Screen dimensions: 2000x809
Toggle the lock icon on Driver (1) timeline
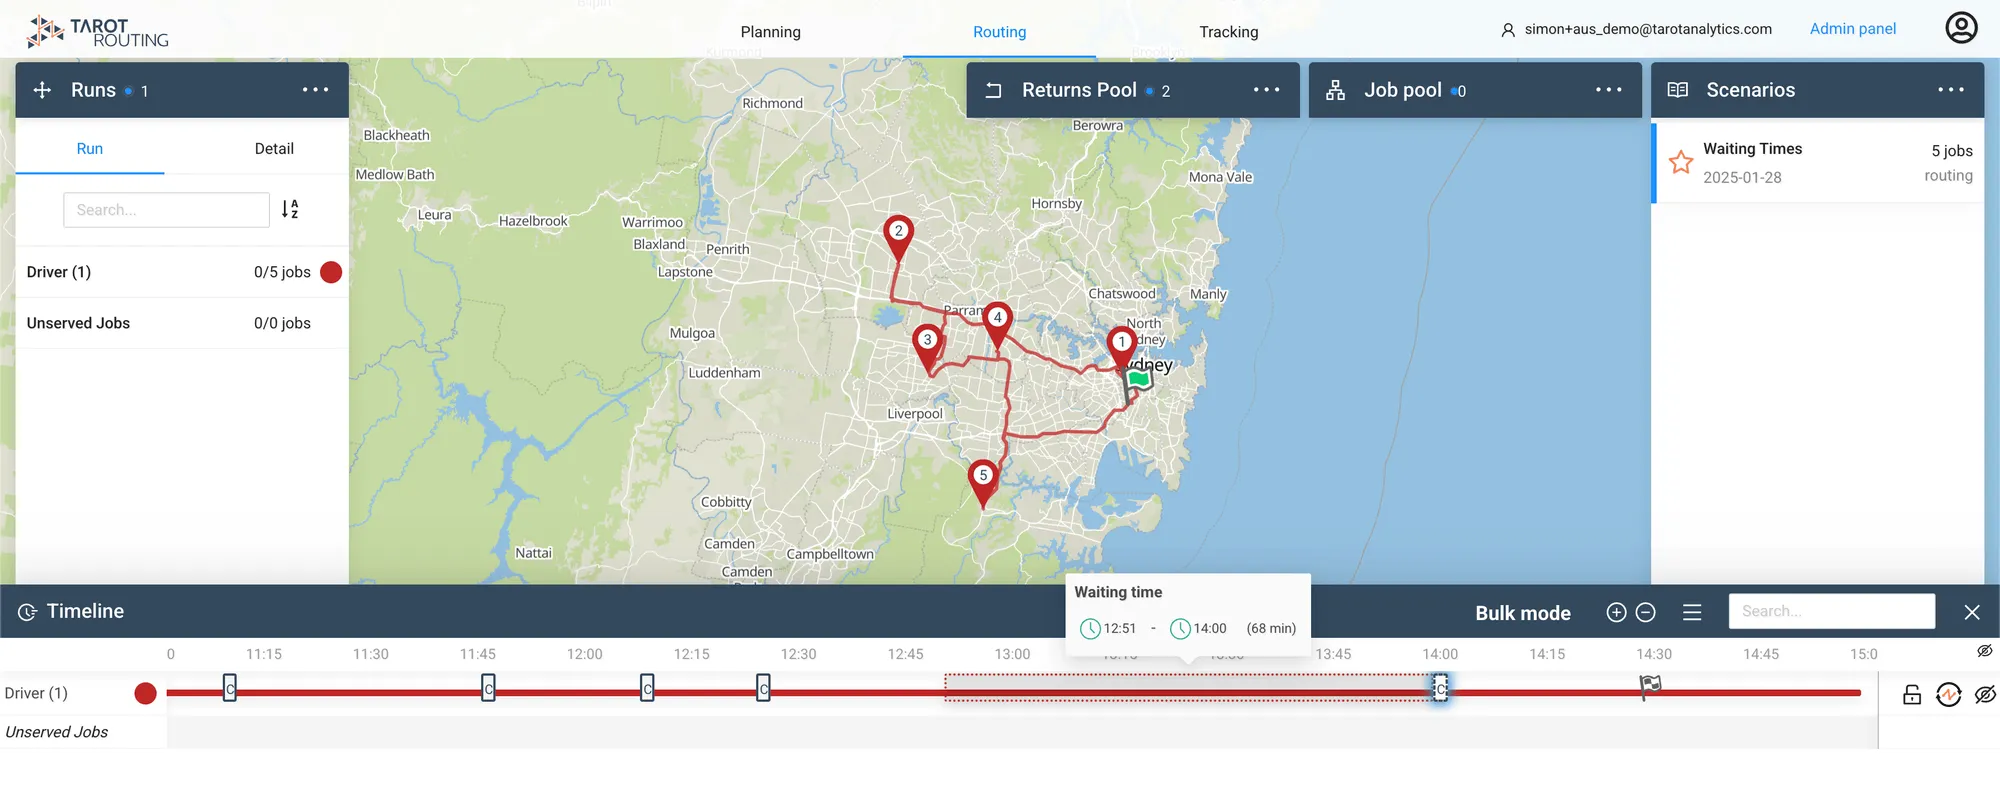click(x=1912, y=694)
